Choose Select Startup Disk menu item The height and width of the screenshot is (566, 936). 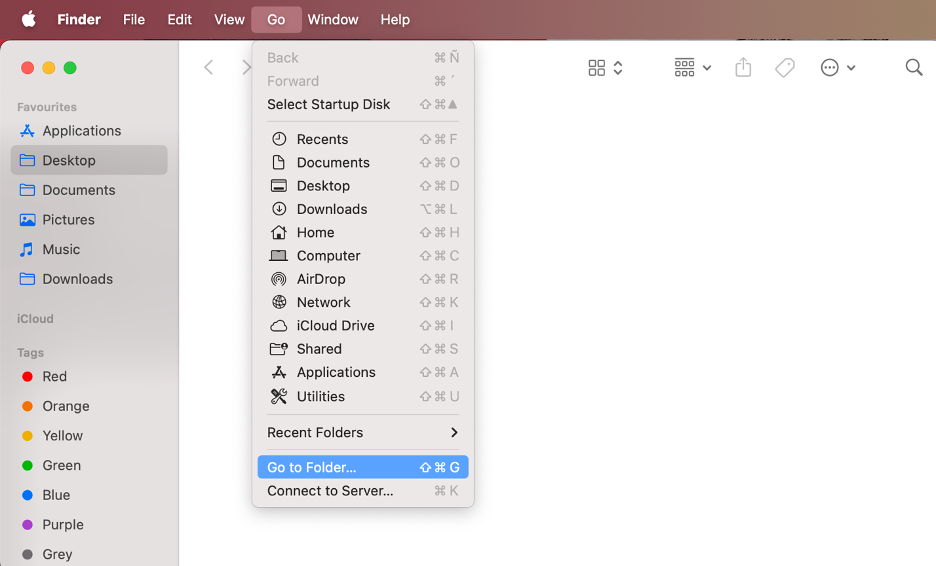(x=363, y=104)
